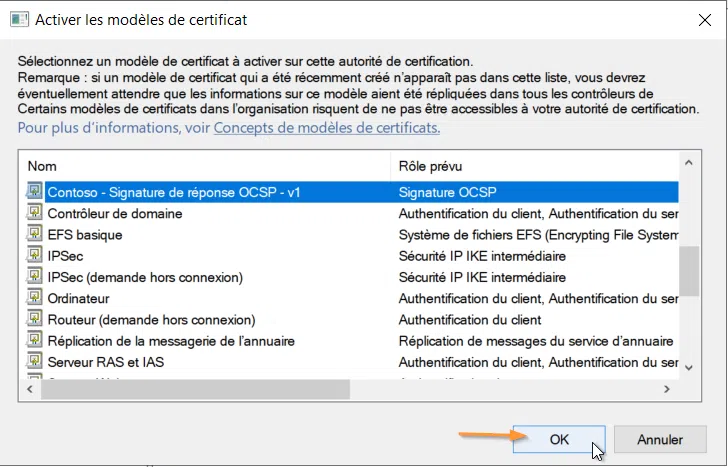
Task: Click the dialog title bar certificate icon
Action: click(18, 19)
